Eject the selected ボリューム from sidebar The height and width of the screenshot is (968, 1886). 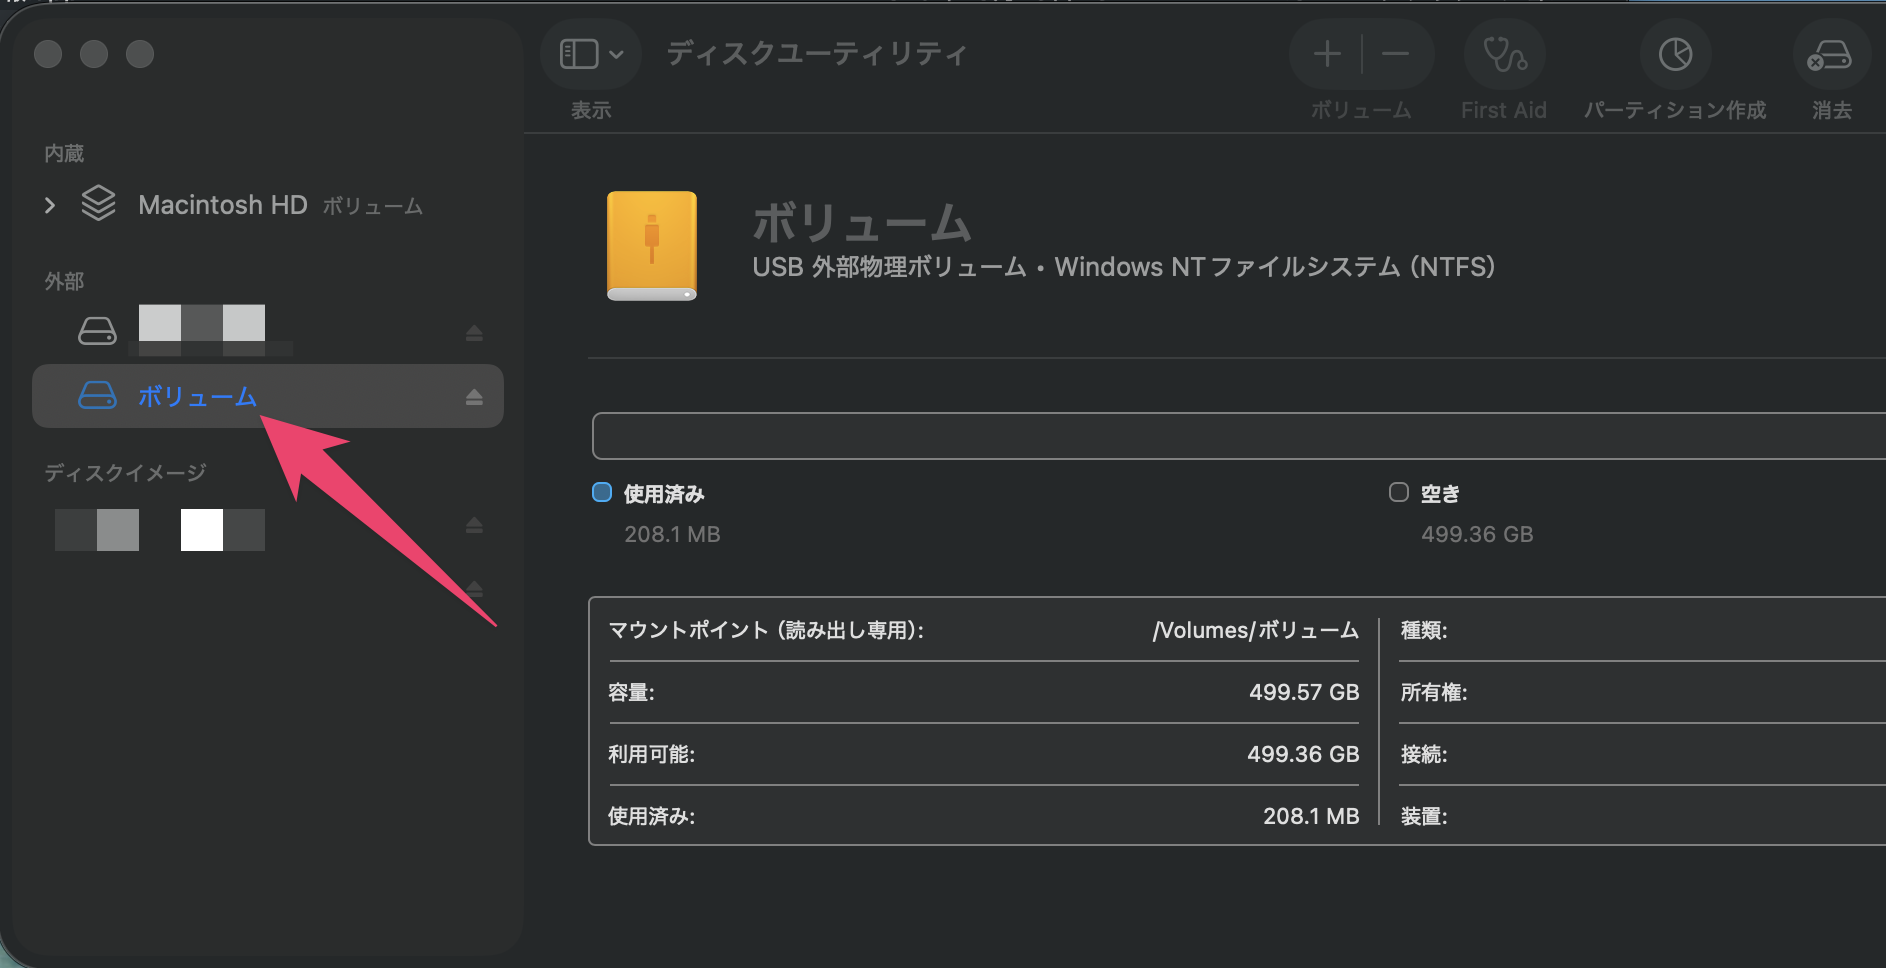pyautogui.click(x=474, y=396)
